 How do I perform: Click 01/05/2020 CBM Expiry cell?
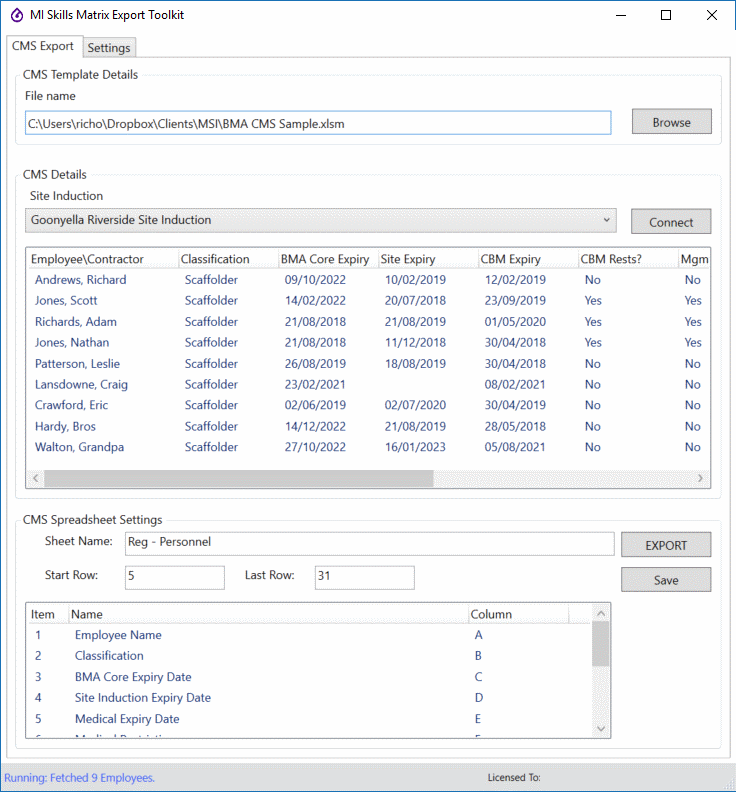(515, 322)
